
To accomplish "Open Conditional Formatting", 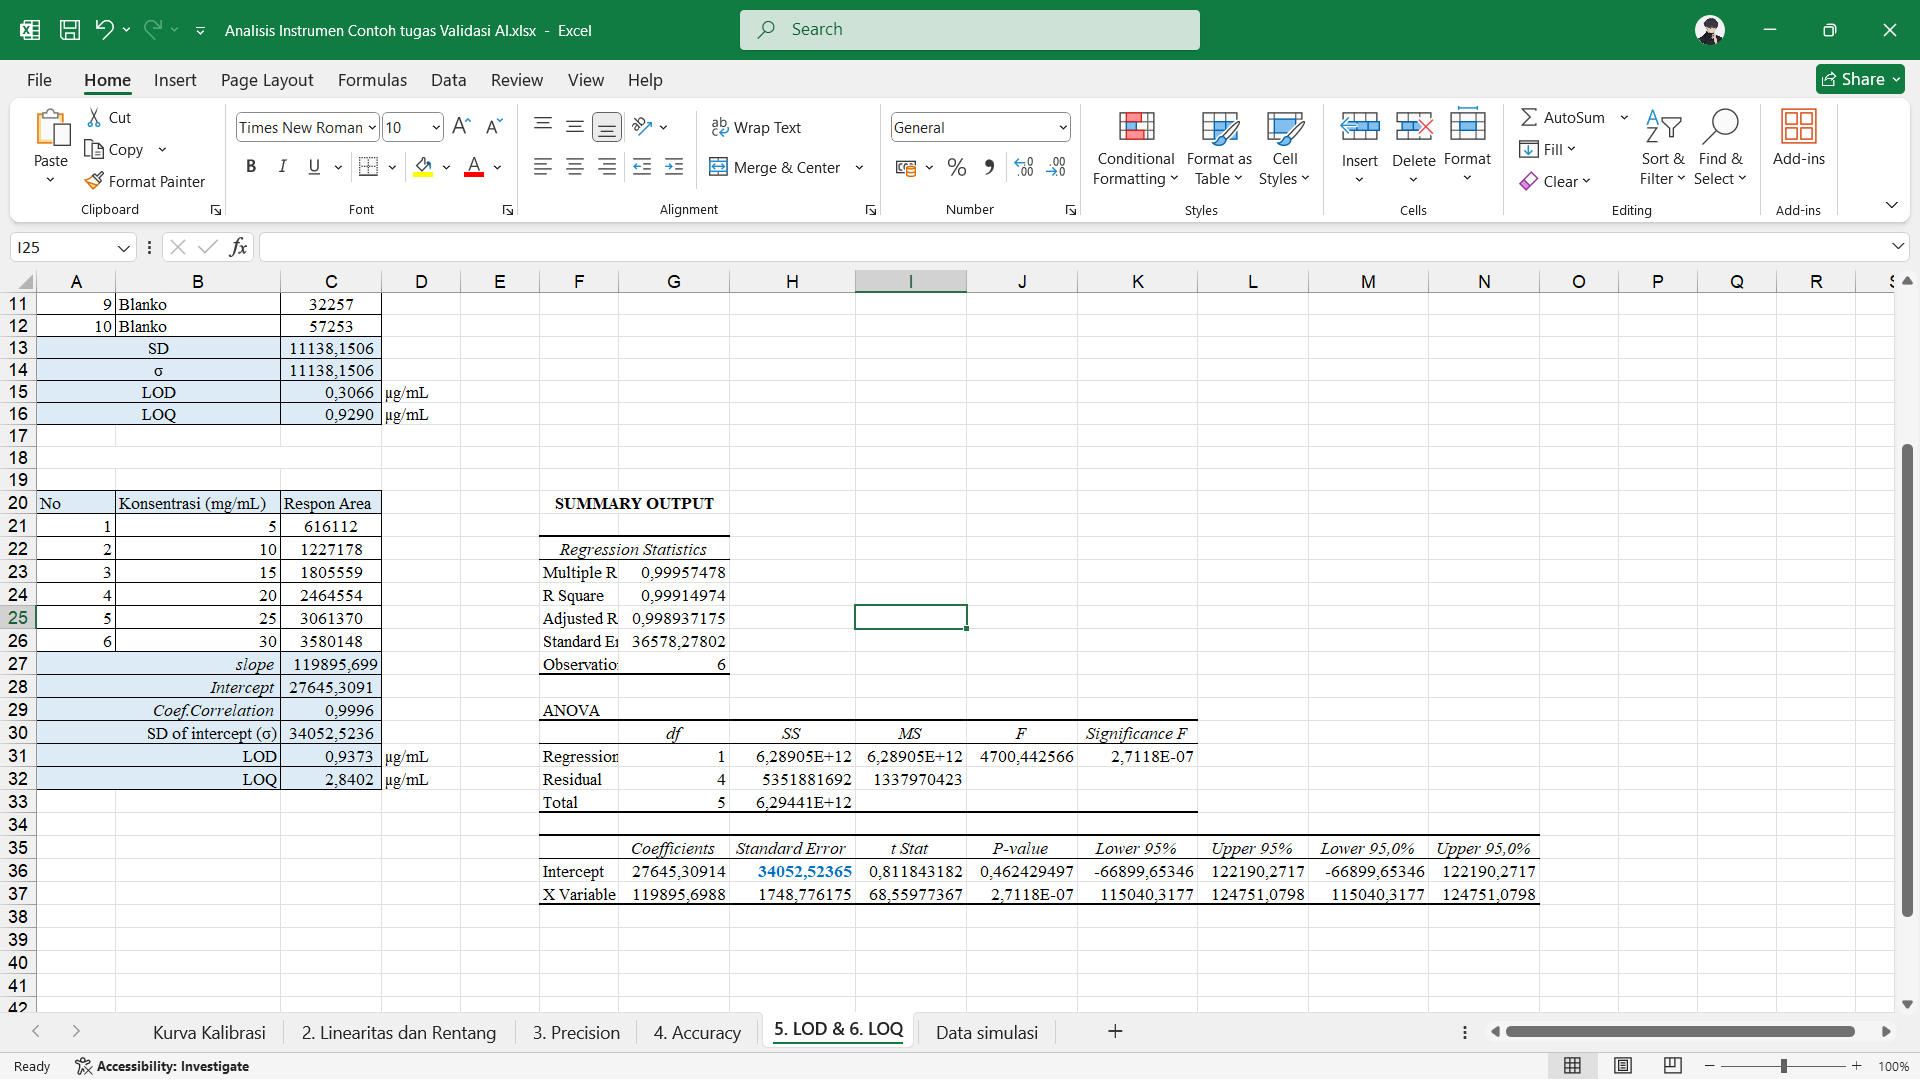I will [x=1135, y=148].
